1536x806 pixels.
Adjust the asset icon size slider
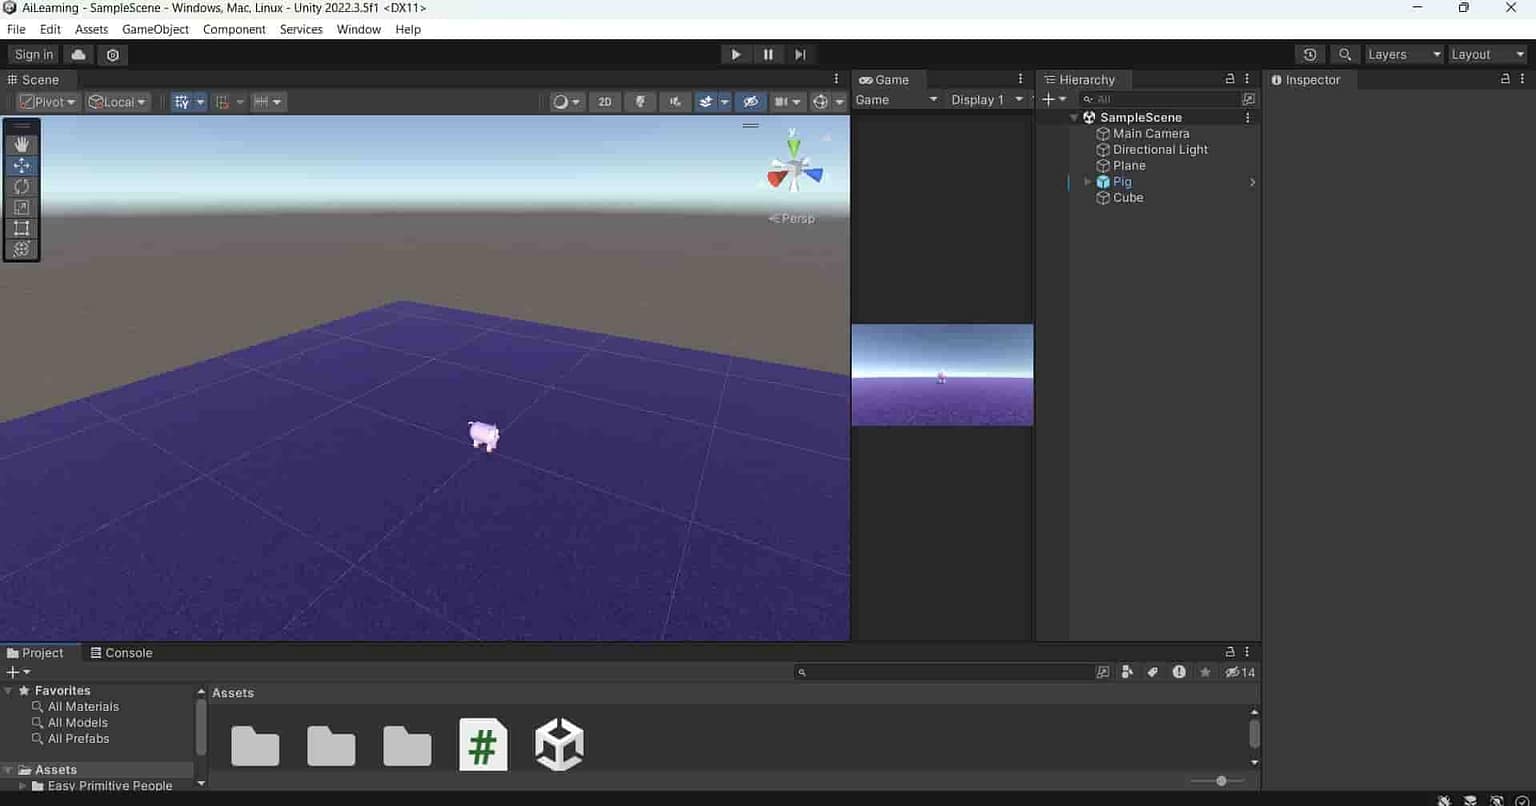point(1222,780)
